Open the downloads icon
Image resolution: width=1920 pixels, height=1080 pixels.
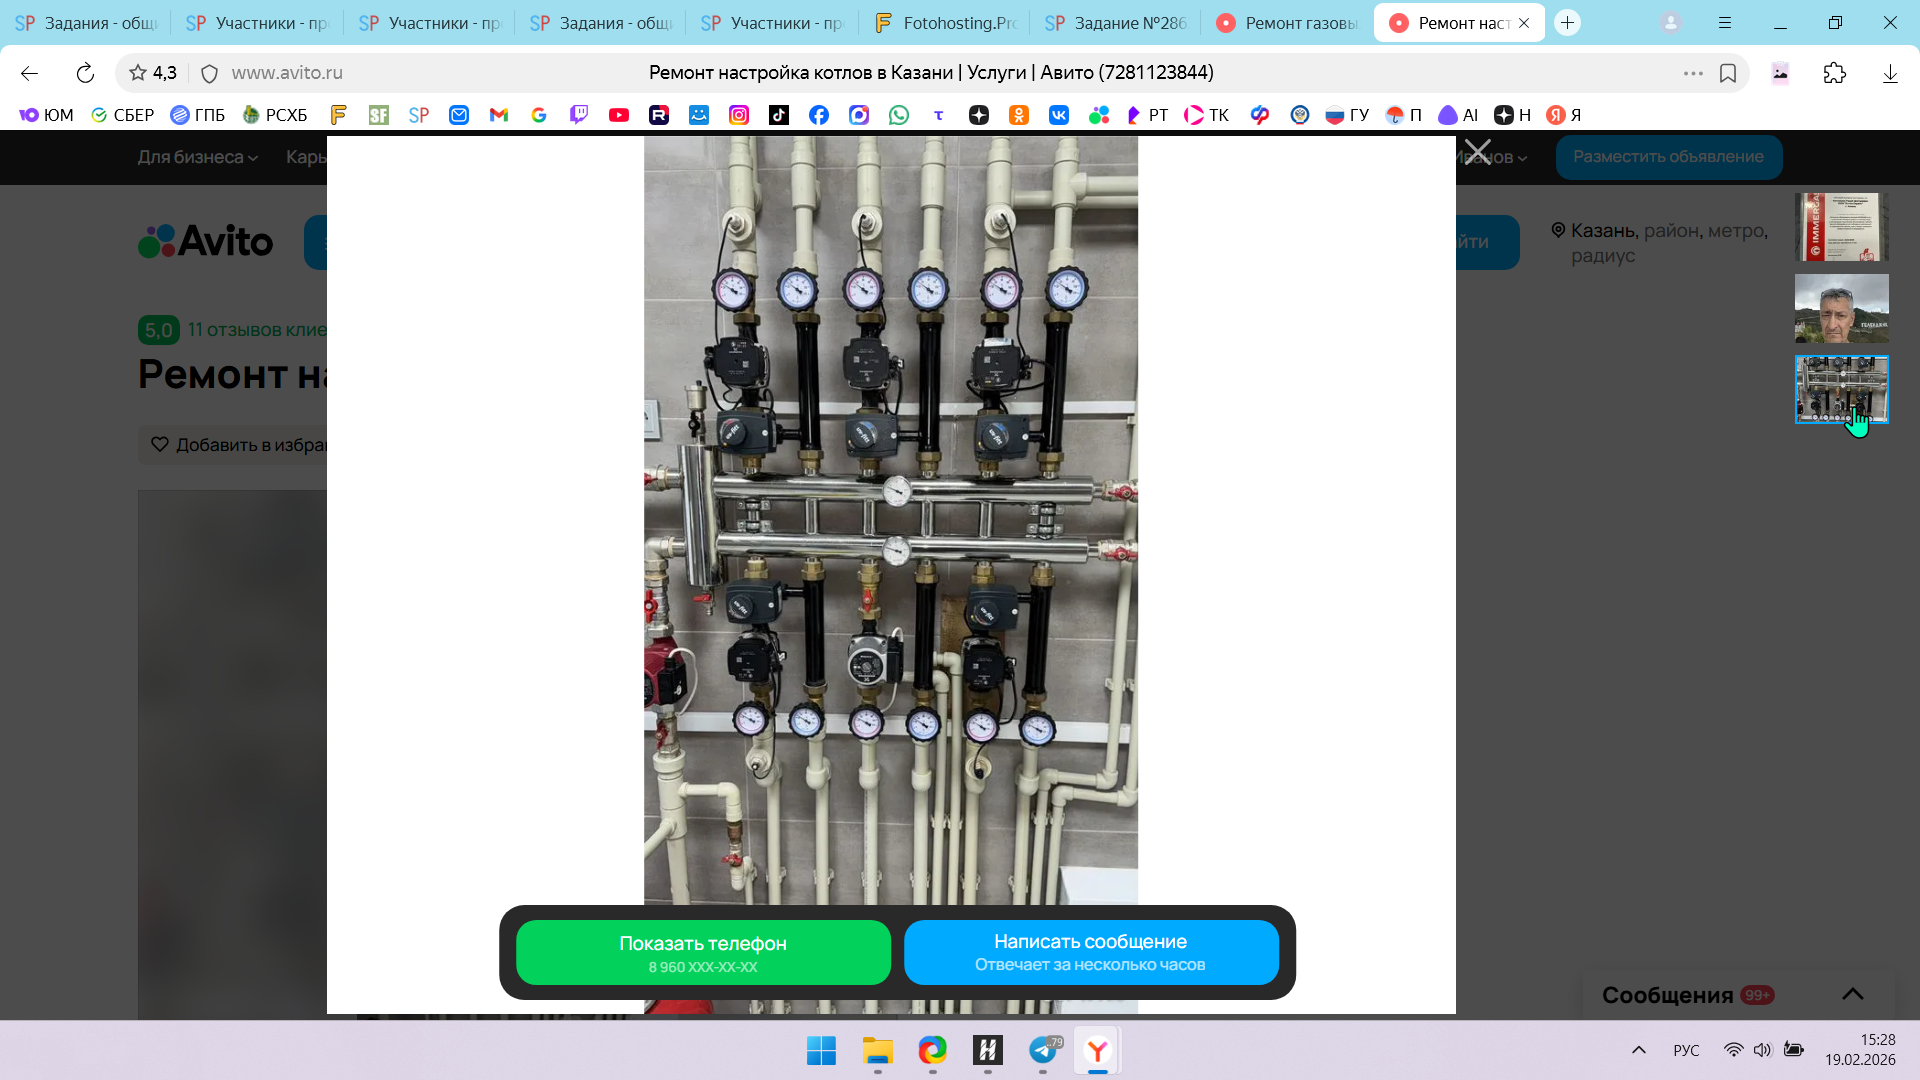(x=1890, y=73)
